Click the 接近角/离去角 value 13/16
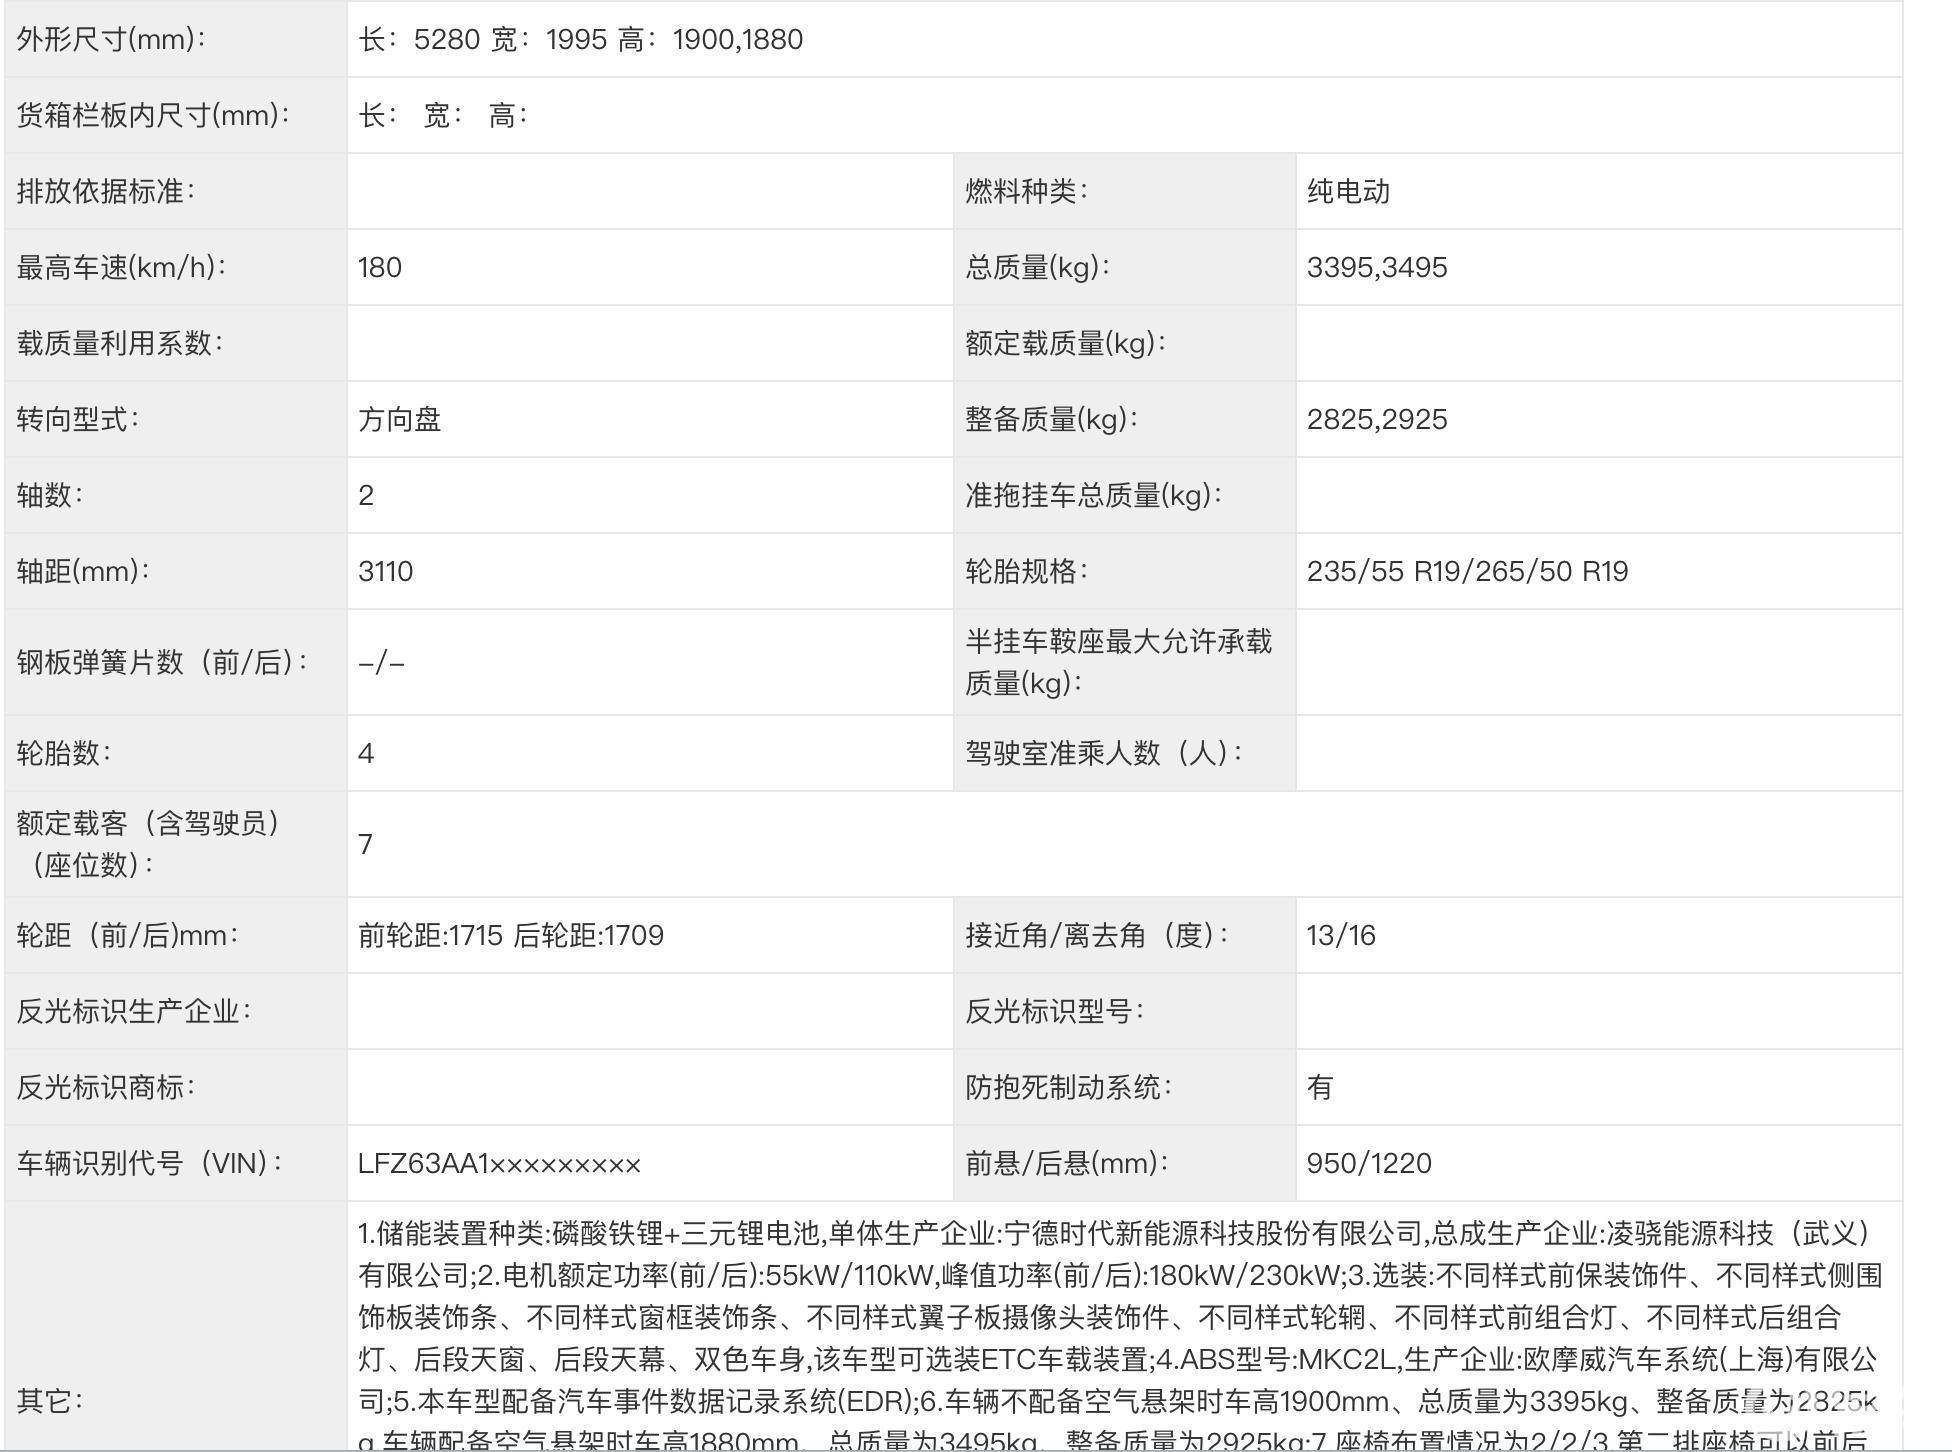This screenshot has width=1952, height=1452. 1341,936
